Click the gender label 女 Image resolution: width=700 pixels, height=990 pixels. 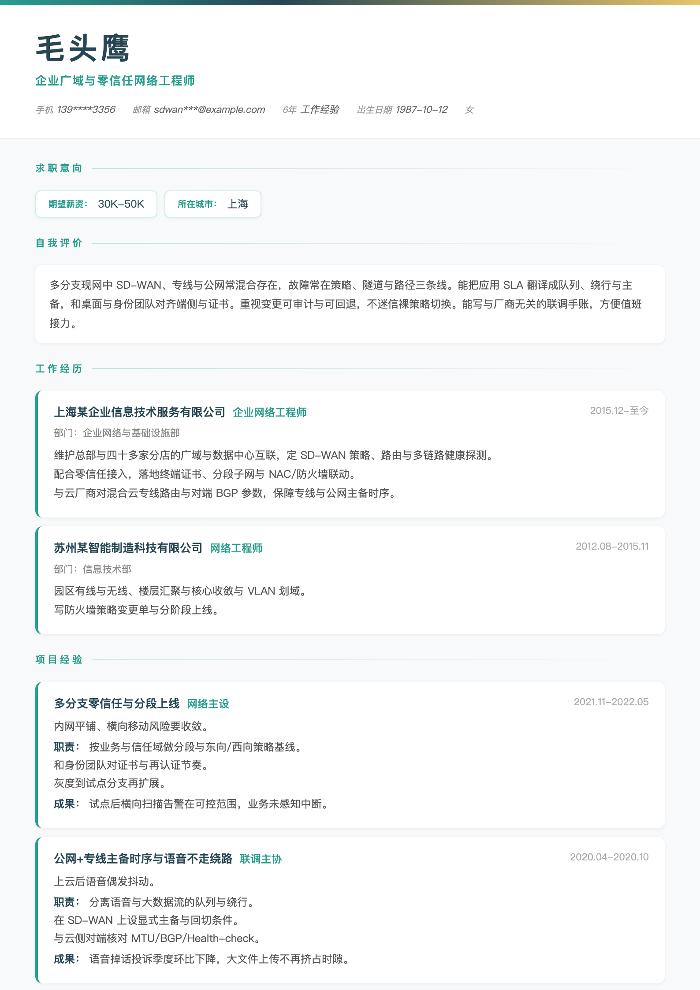(x=469, y=110)
